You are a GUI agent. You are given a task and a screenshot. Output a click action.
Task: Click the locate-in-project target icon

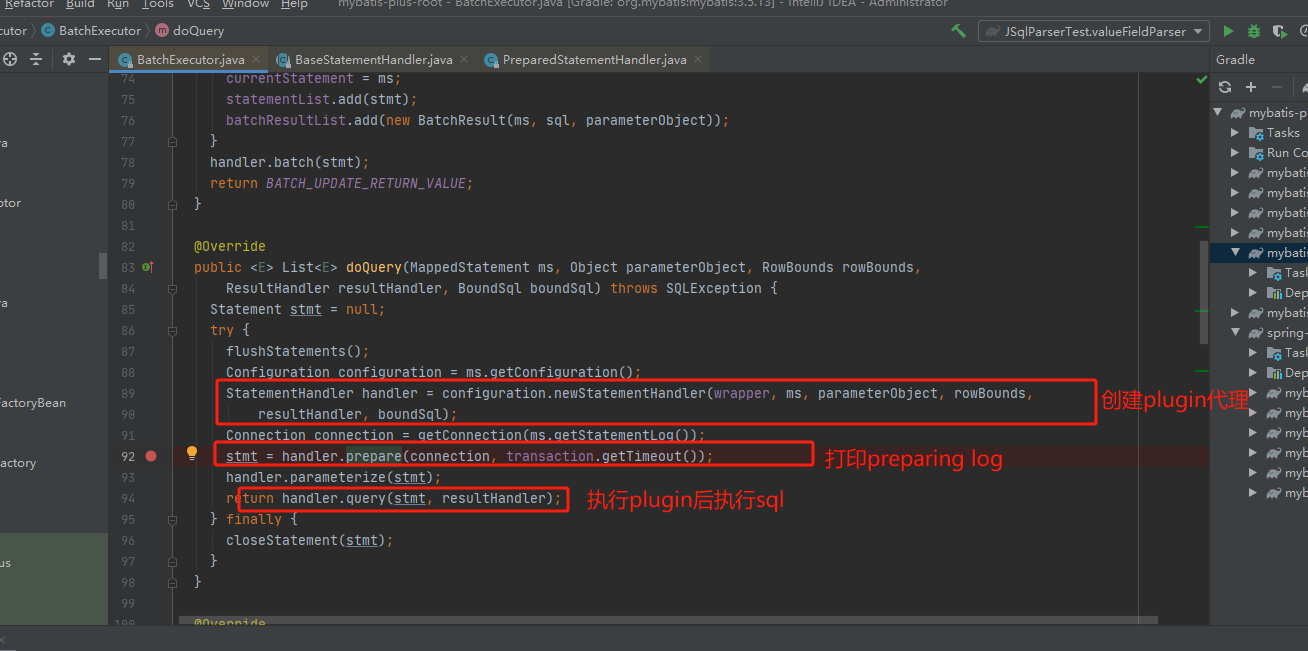click(x=10, y=60)
